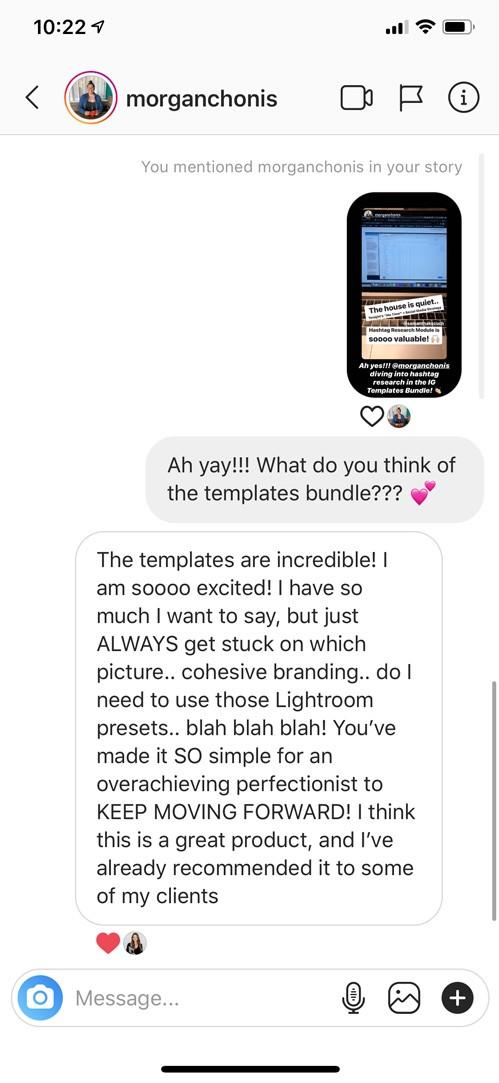Open conversation details via info icon
This screenshot has height=1083, width=499.
pyautogui.click(x=463, y=98)
